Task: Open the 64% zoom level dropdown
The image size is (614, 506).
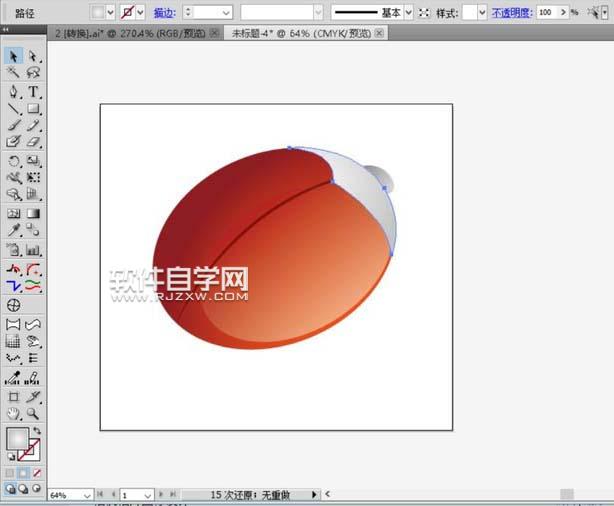Action: pos(87,495)
